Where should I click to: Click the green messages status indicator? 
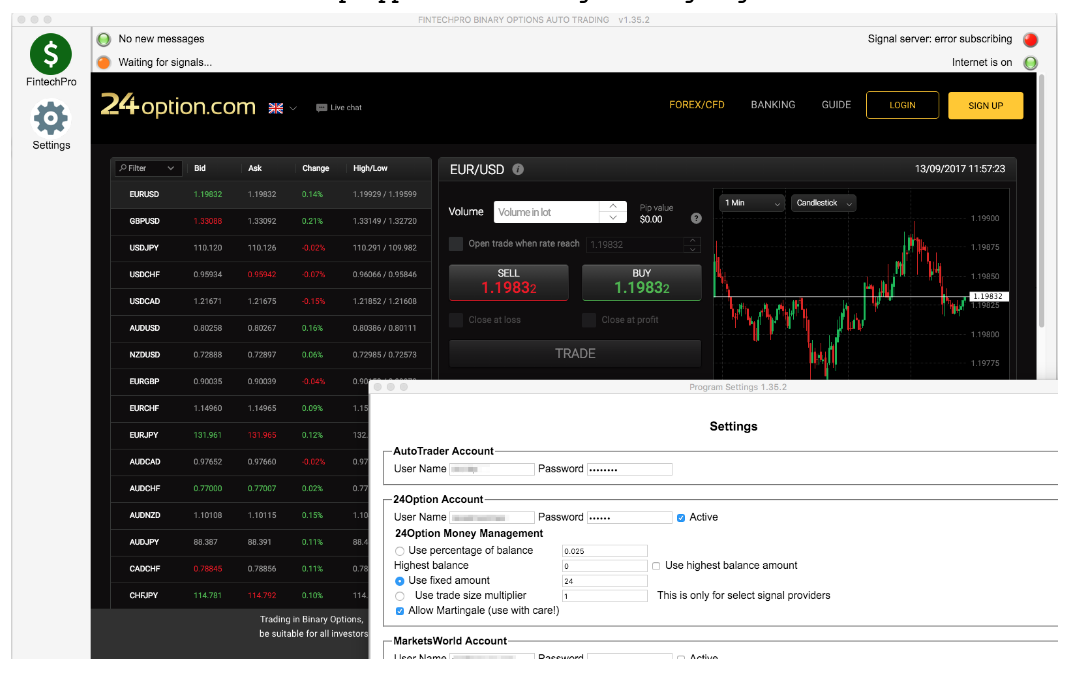104,40
